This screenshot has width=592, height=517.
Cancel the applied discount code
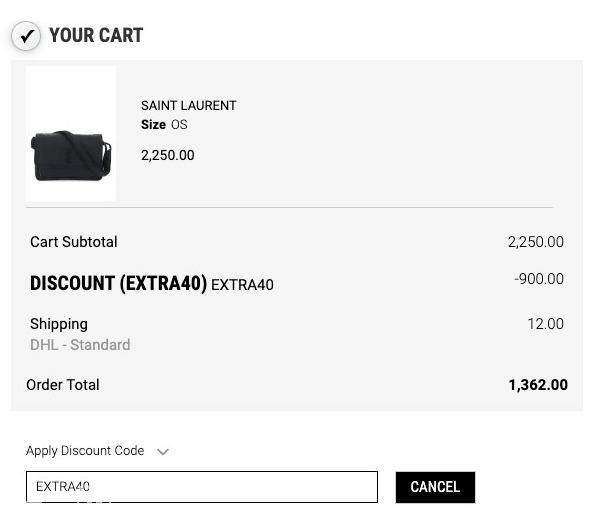[435, 487]
